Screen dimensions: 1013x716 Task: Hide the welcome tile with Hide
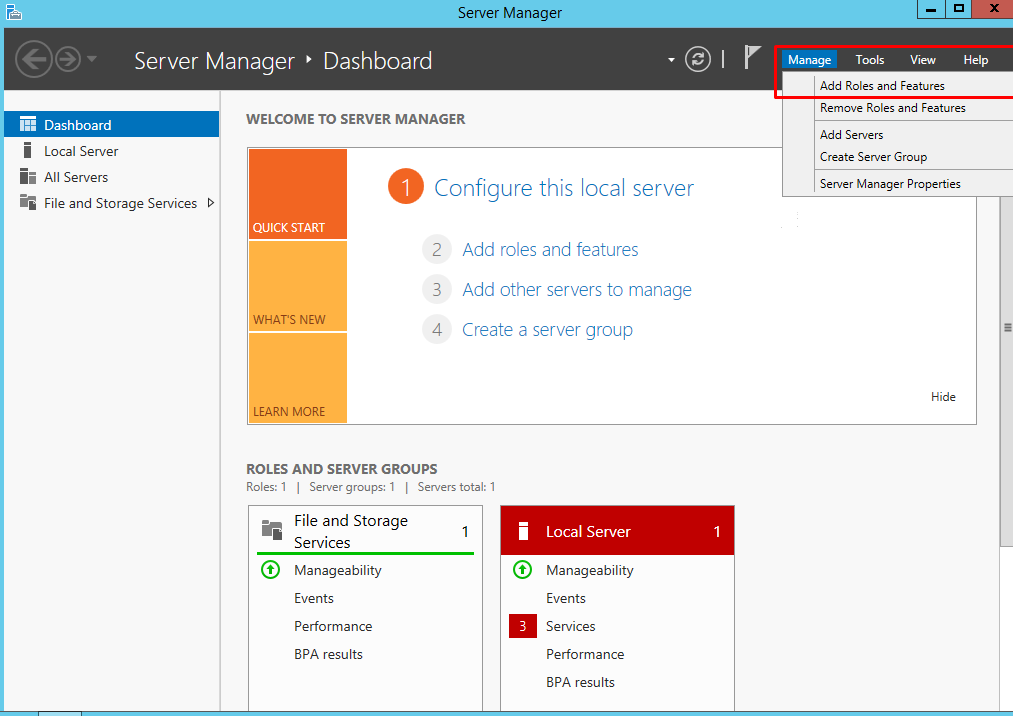943,397
